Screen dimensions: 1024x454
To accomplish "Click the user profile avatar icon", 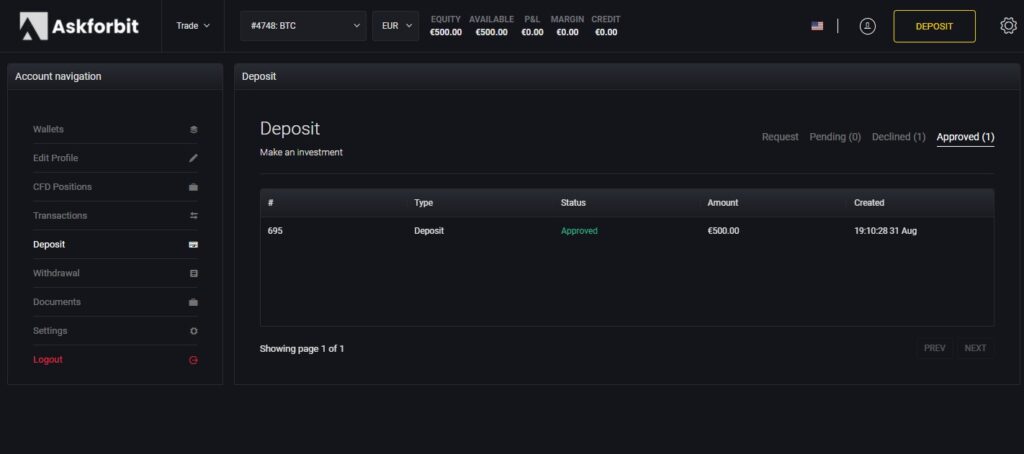I will pos(867,26).
